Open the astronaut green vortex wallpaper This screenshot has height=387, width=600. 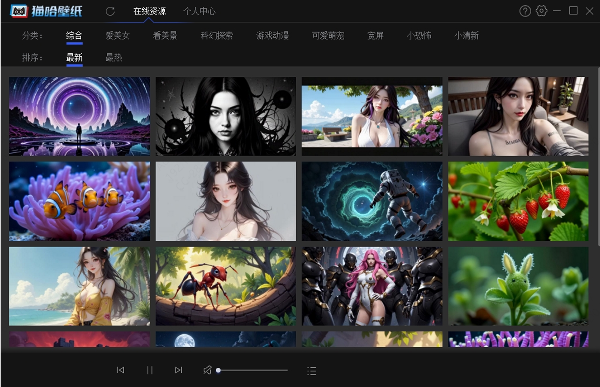372,201
